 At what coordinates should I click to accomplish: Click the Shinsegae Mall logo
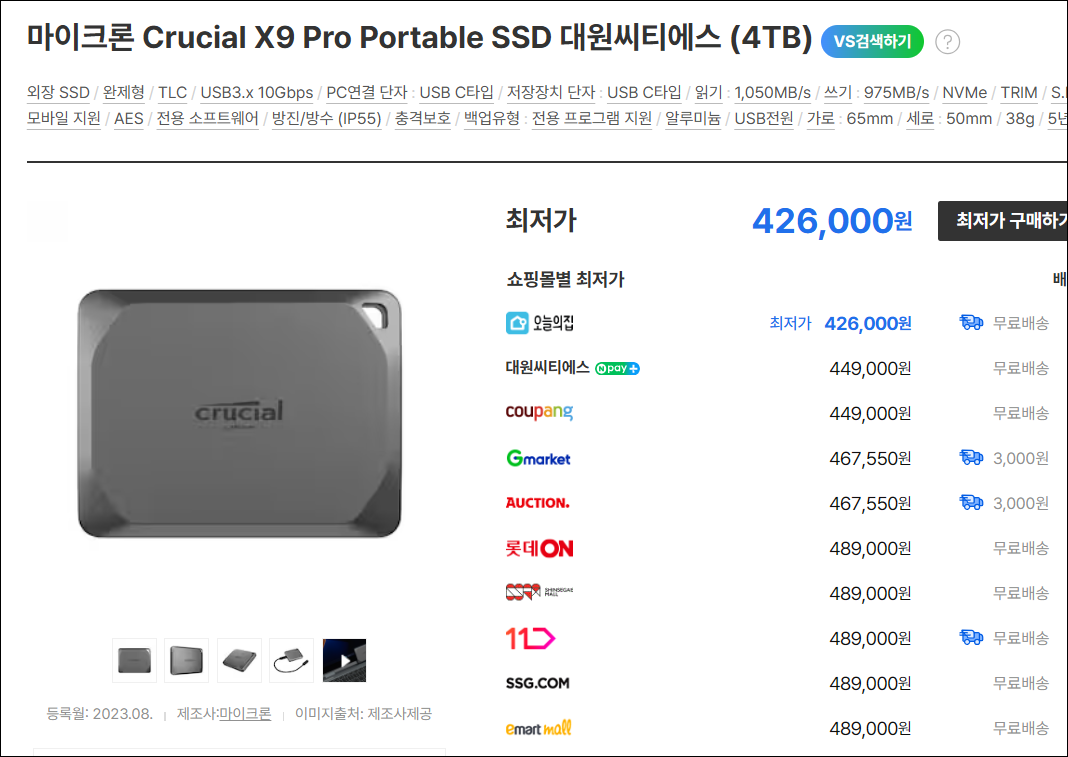(x=539, y=592)
